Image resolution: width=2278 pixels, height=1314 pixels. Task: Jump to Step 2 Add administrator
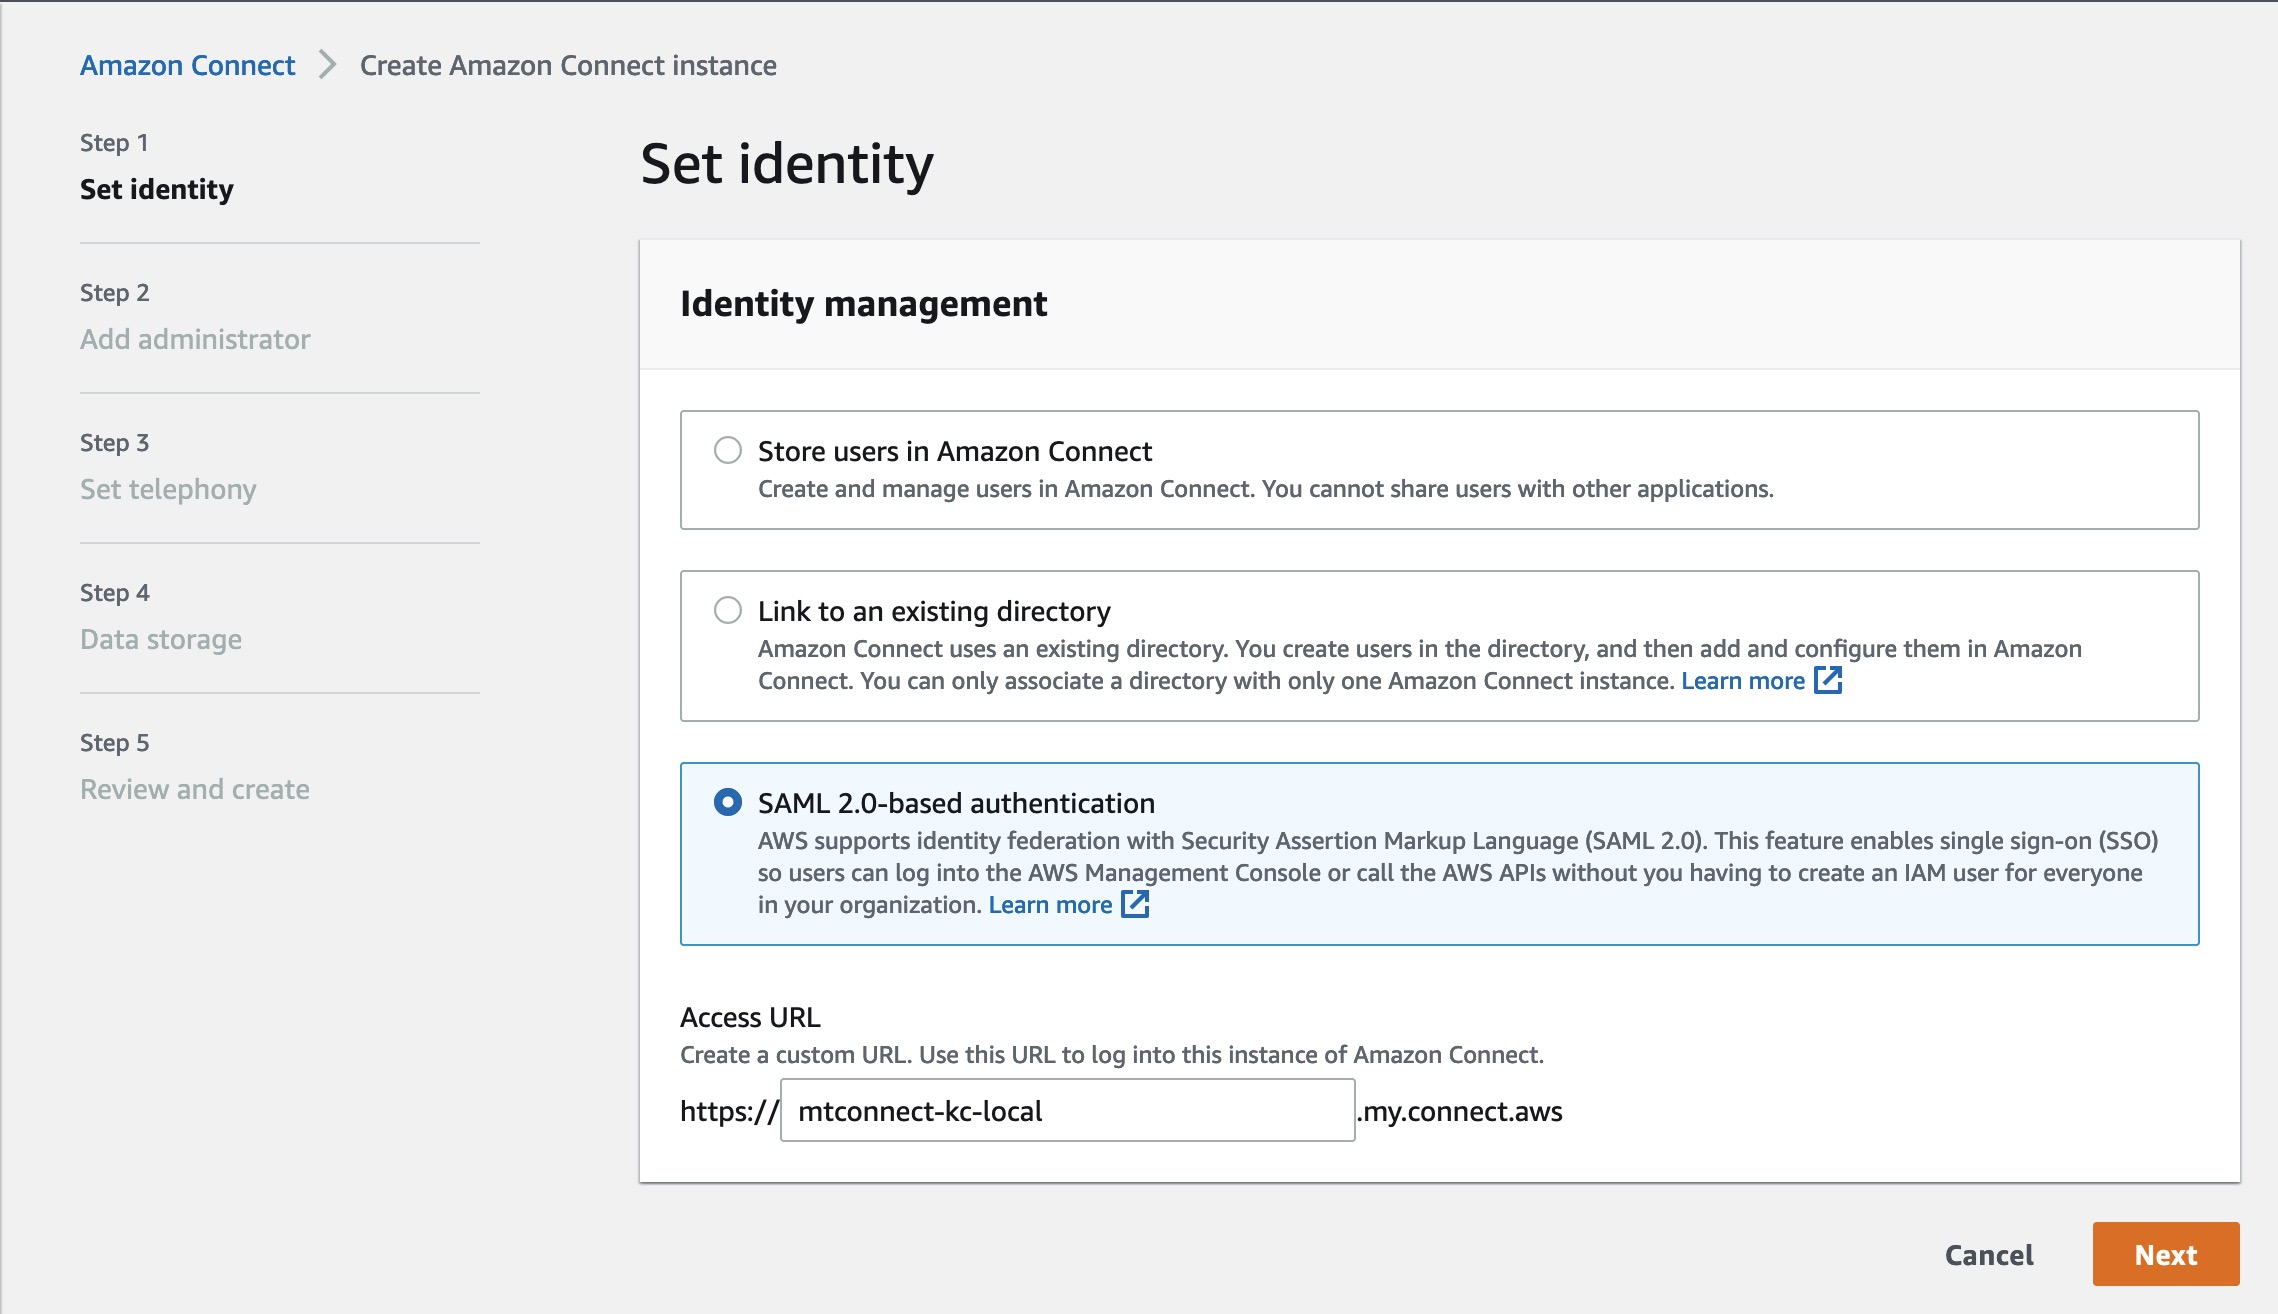point(196,339)
